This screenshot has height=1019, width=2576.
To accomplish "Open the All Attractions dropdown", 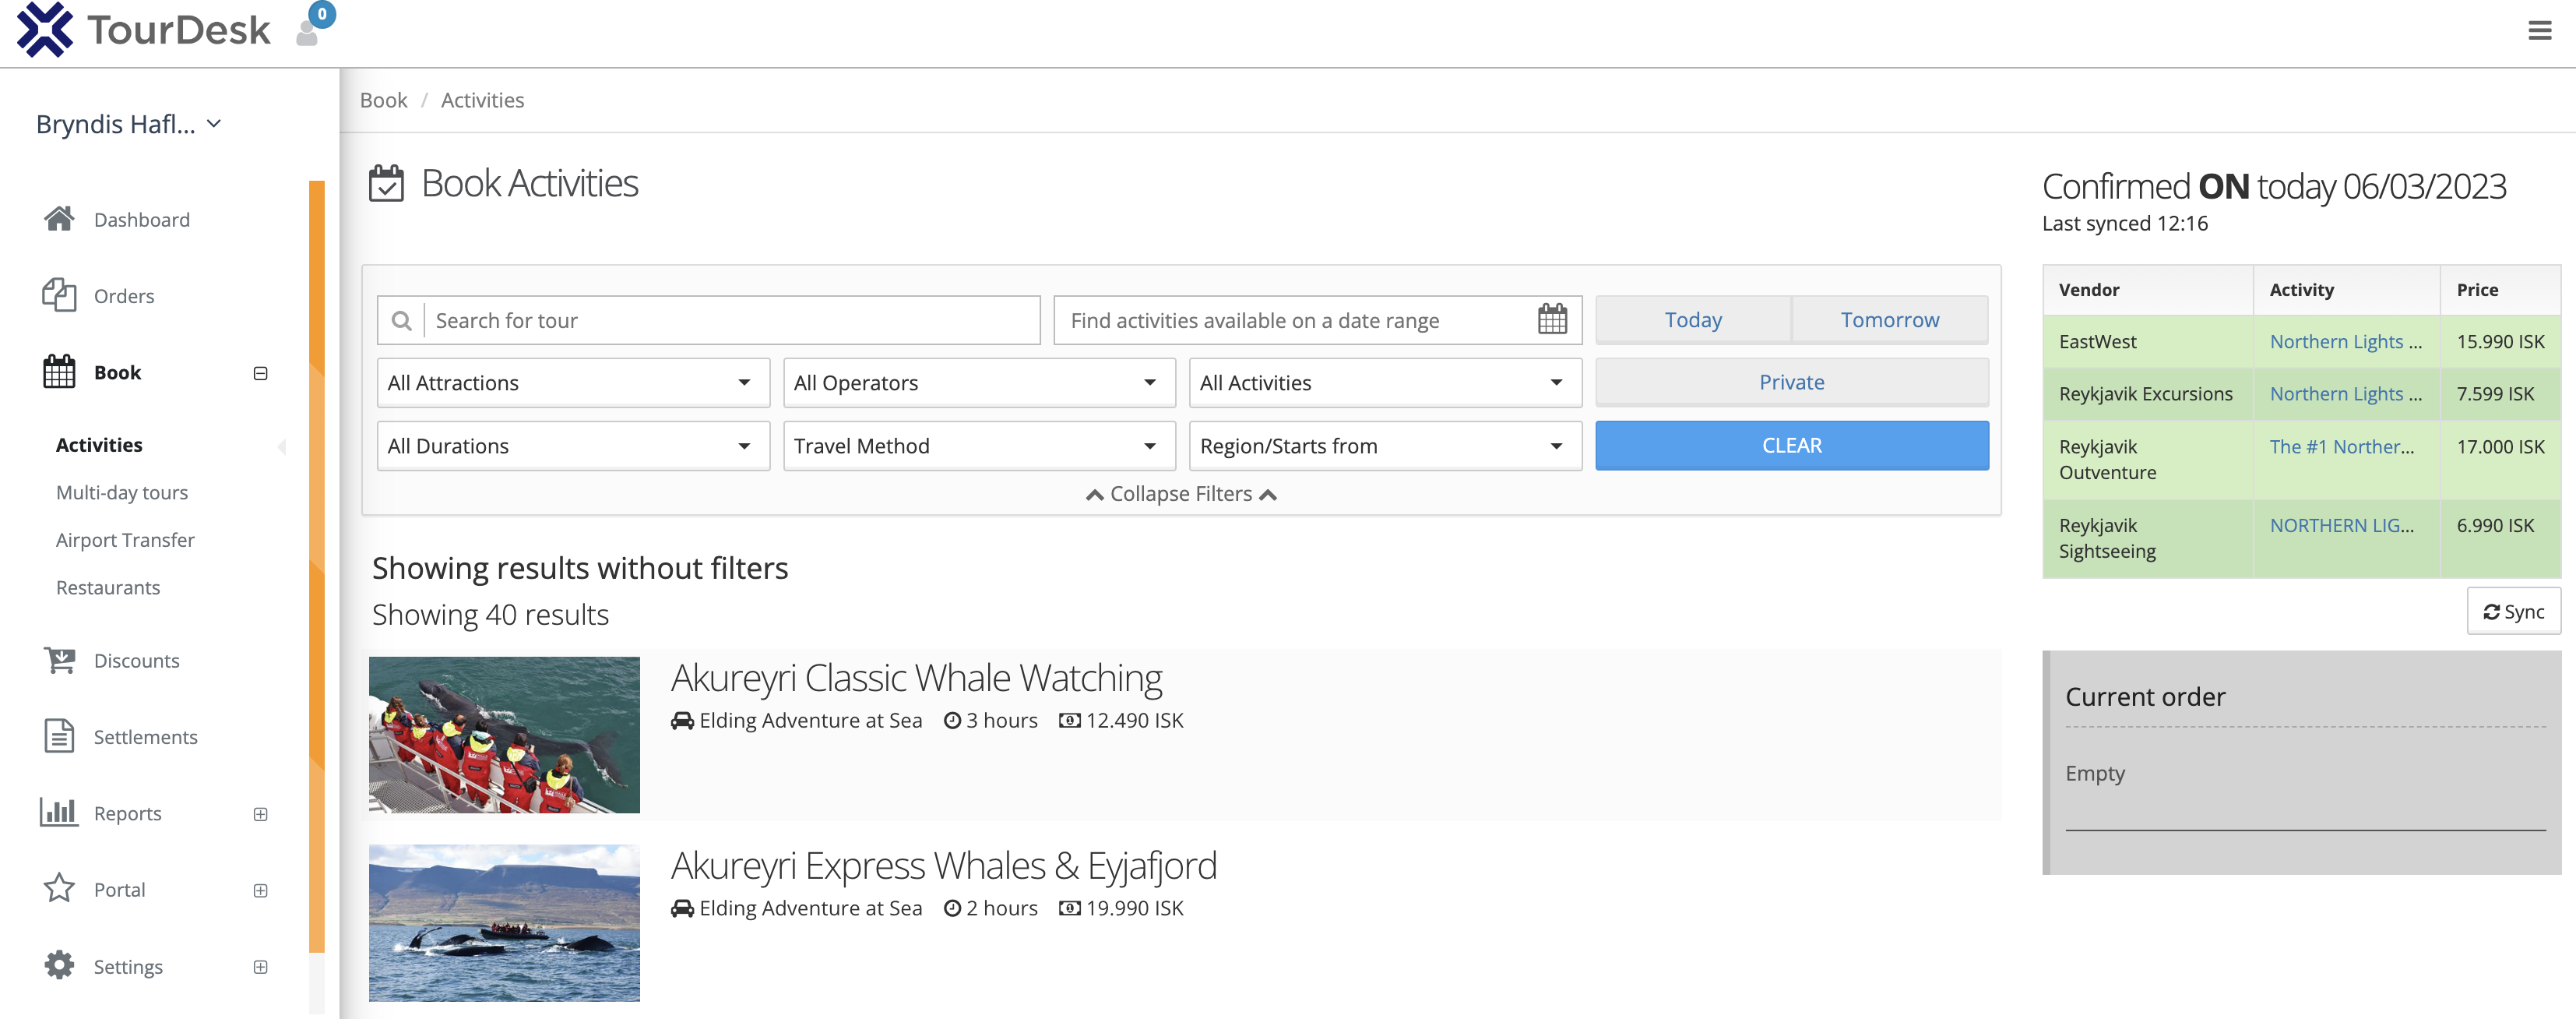I will 572,383.
